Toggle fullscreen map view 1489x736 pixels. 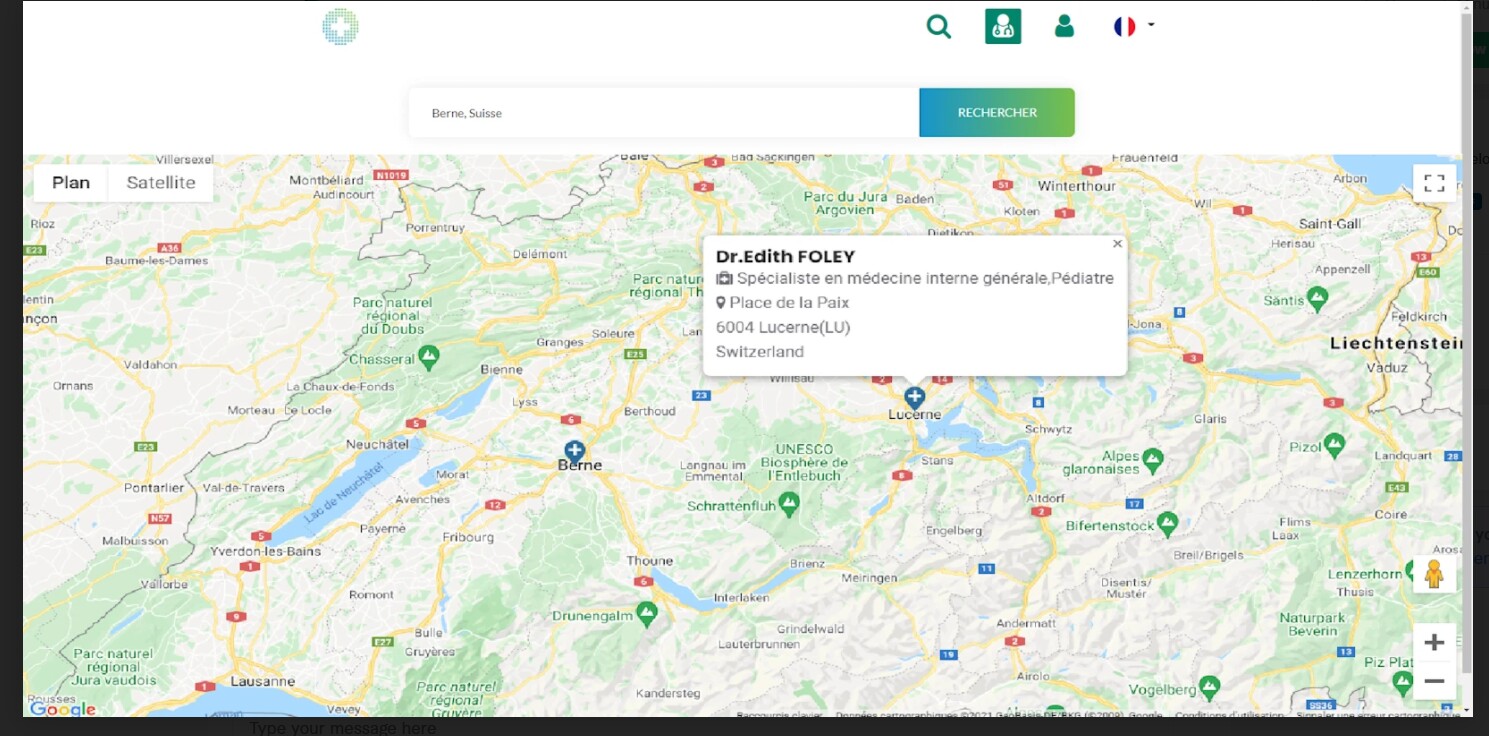click(x=1434, y=183)
